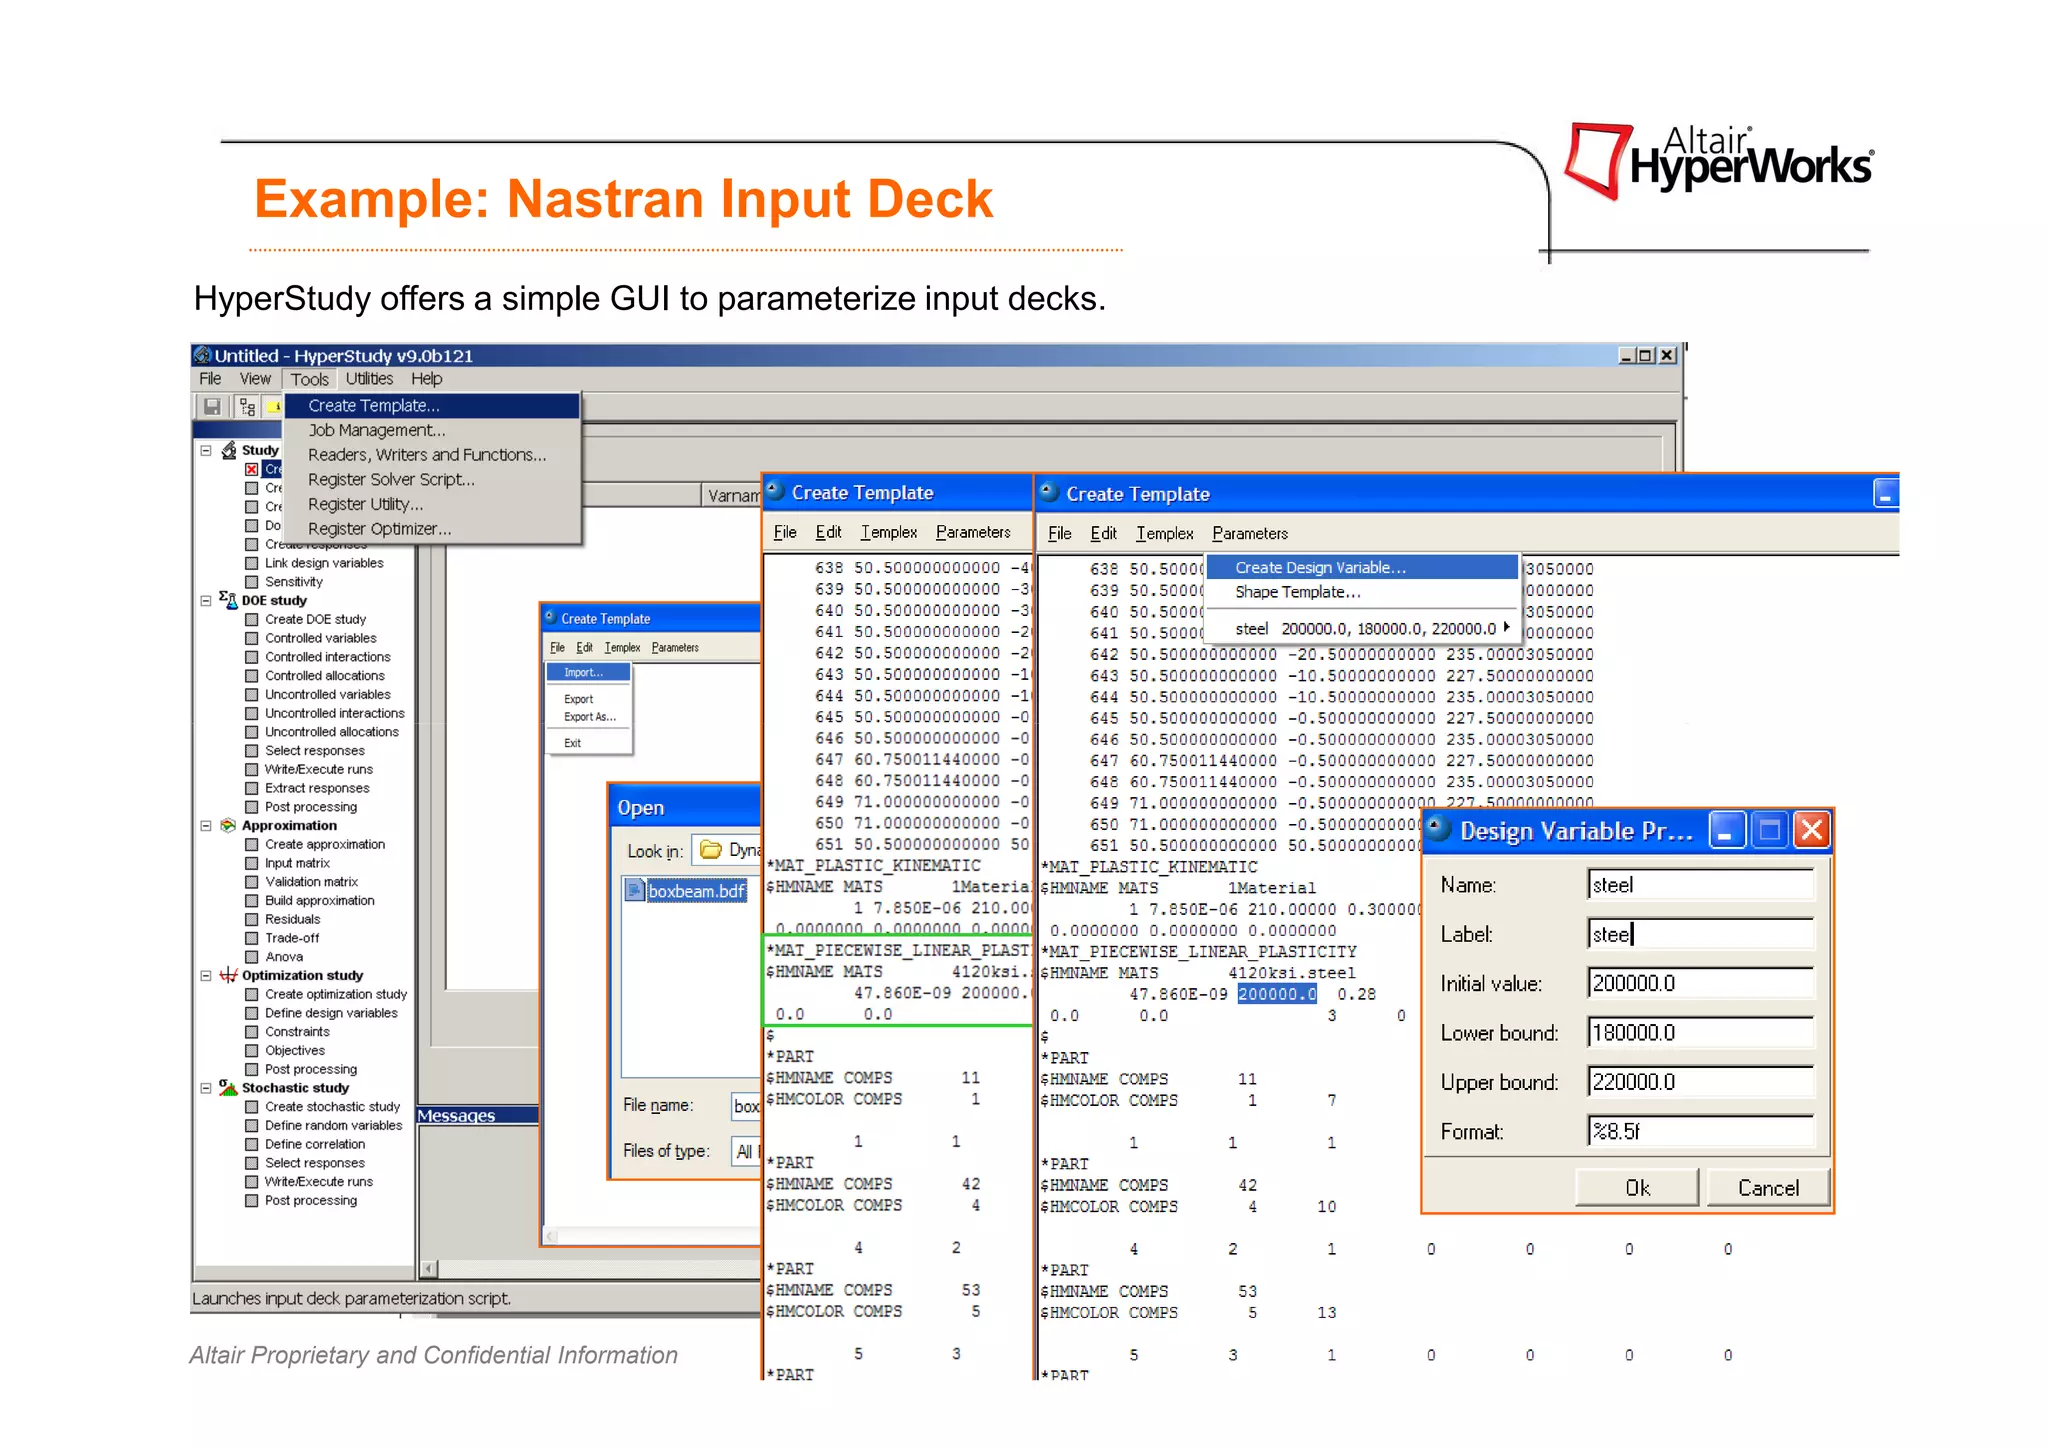
Task: Toggle the Create DOE study checkbox
Action: coord(252,619)
